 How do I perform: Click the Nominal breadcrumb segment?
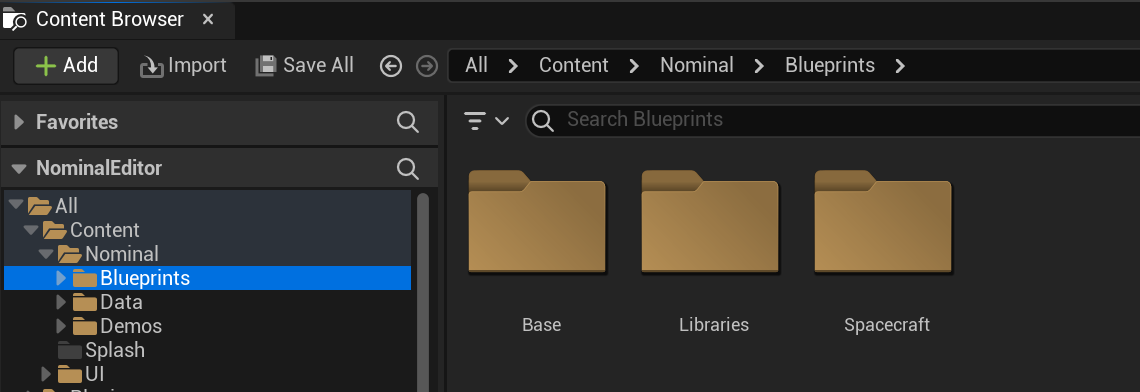pyautogui.click(x=697, y=65)
